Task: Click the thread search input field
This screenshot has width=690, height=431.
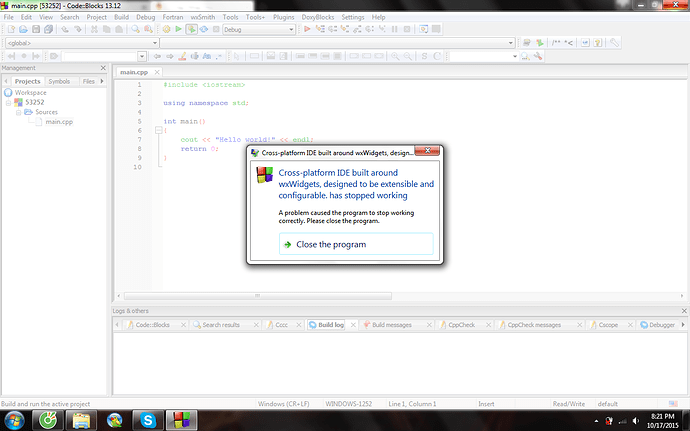Action: coord(483,56)
